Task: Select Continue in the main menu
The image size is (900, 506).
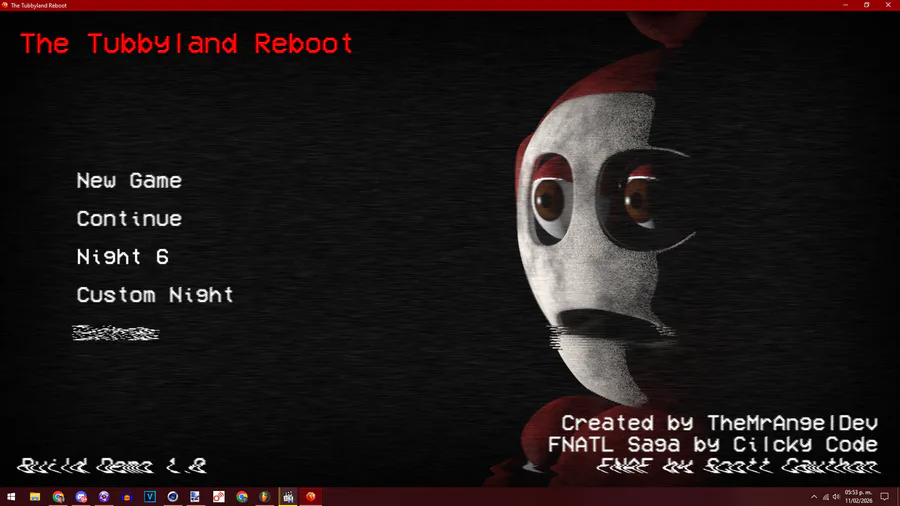Action: (129, 219)
